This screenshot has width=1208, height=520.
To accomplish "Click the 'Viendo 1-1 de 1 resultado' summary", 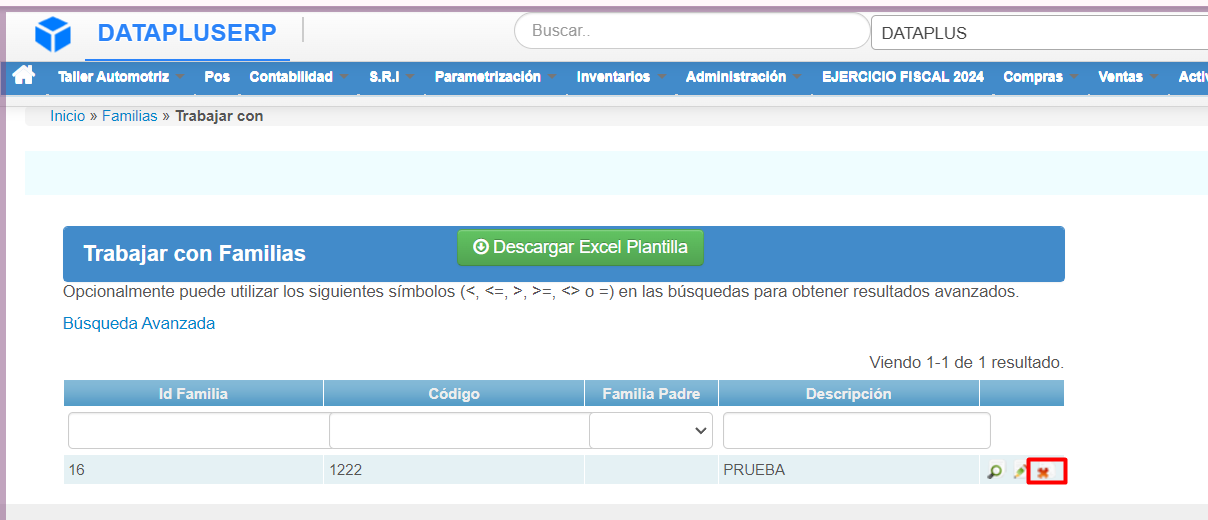I will click(966, 362).
